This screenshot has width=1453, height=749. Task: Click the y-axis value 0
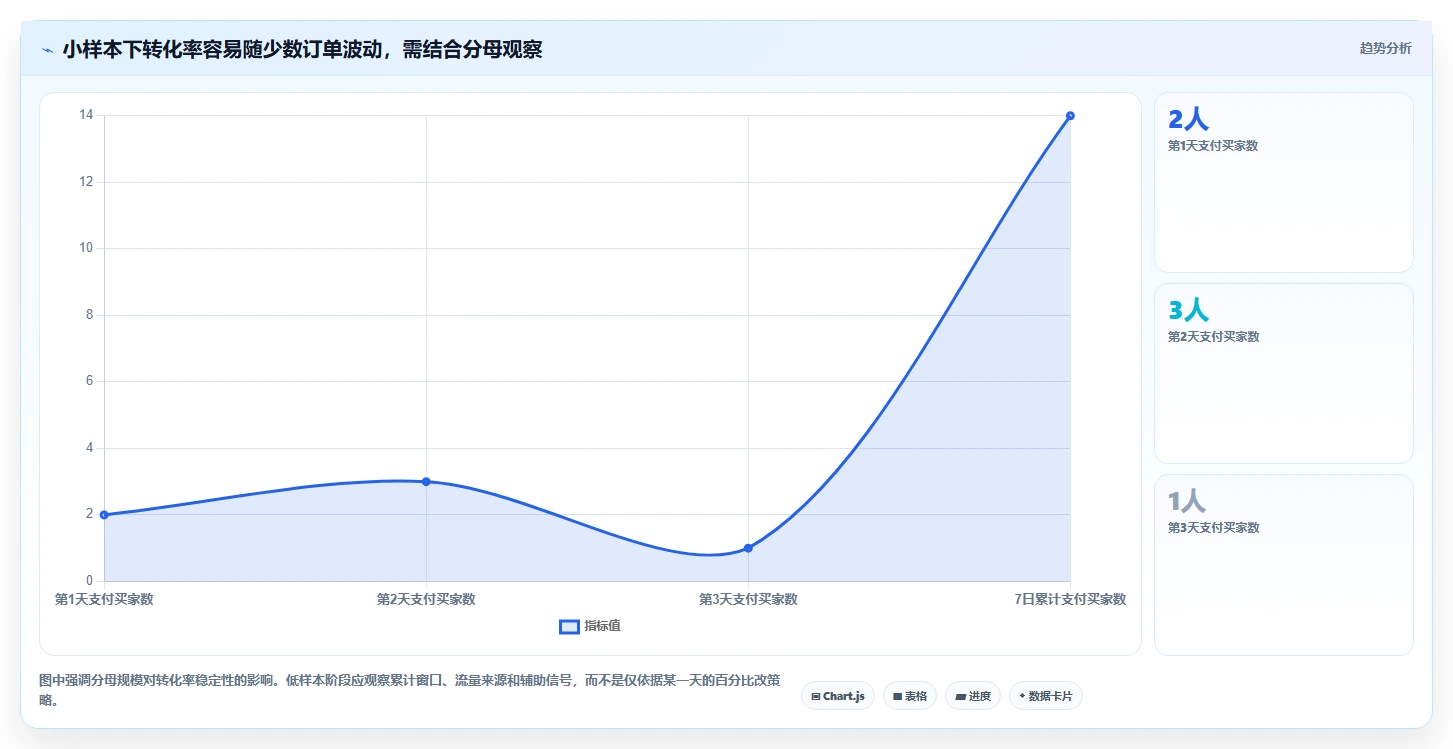tap(89, 581)
